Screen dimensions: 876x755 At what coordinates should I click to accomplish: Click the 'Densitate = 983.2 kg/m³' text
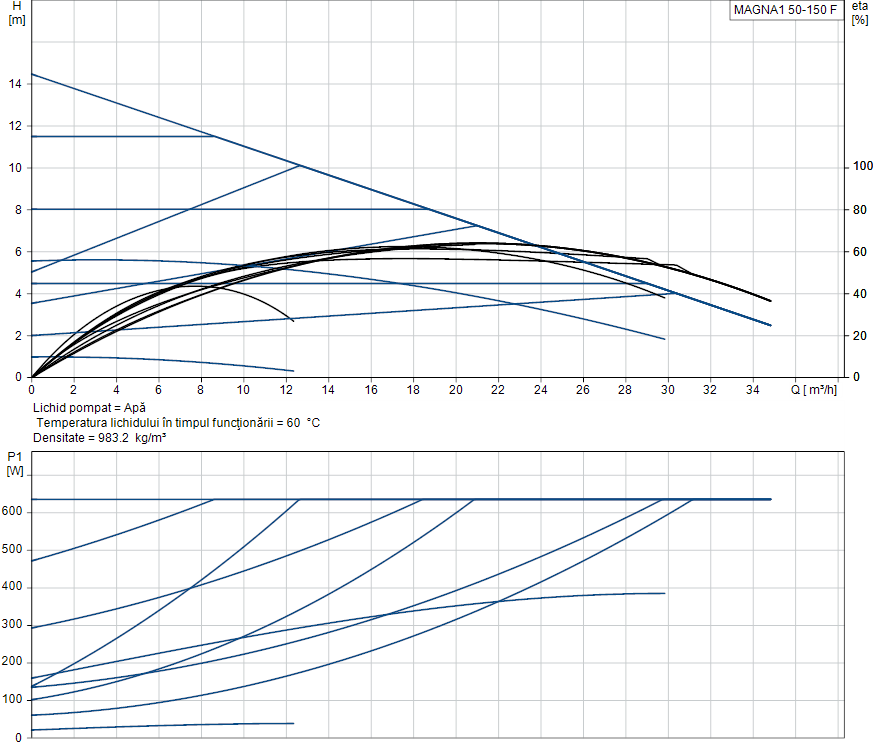point(99,438)
